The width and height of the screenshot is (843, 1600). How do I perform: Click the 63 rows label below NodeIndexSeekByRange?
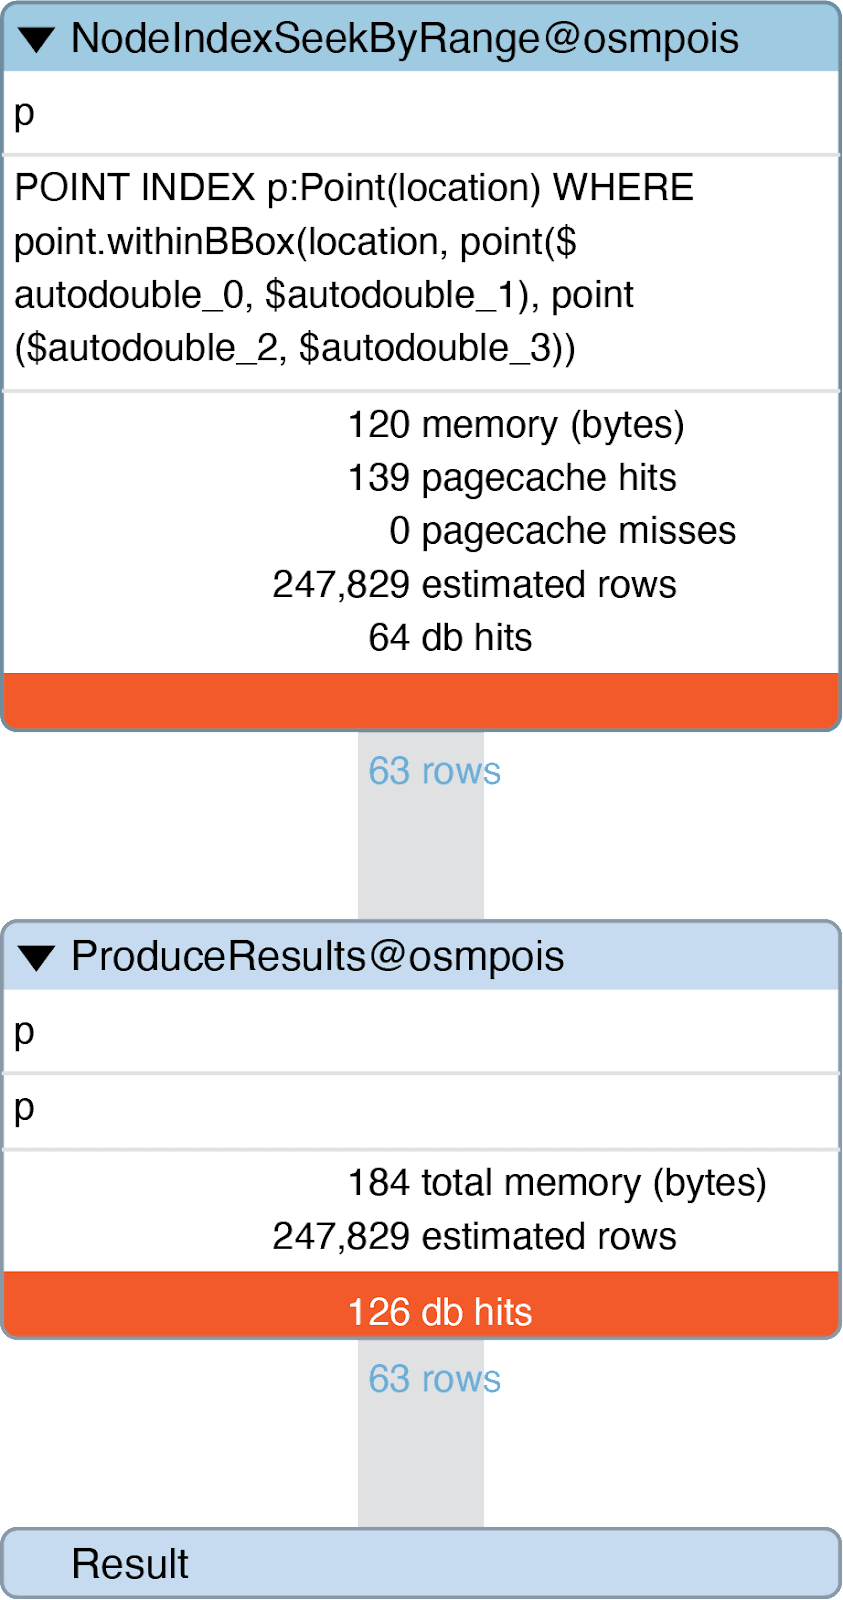[x=434, y=771]
